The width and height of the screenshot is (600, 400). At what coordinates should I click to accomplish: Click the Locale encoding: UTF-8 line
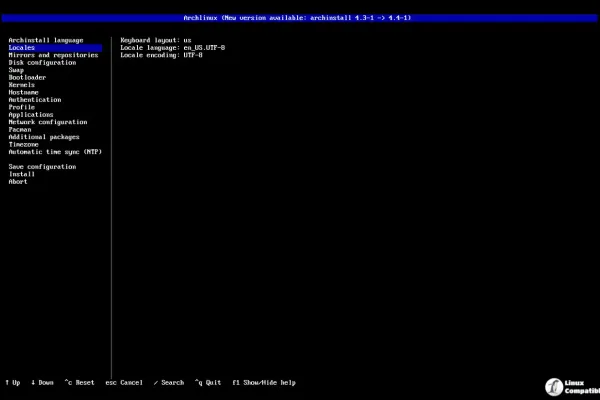[x=161, y=55]
